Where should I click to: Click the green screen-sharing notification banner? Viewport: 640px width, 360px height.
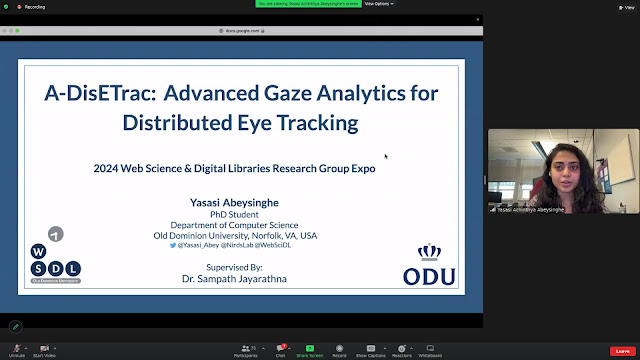pos(309,4)
